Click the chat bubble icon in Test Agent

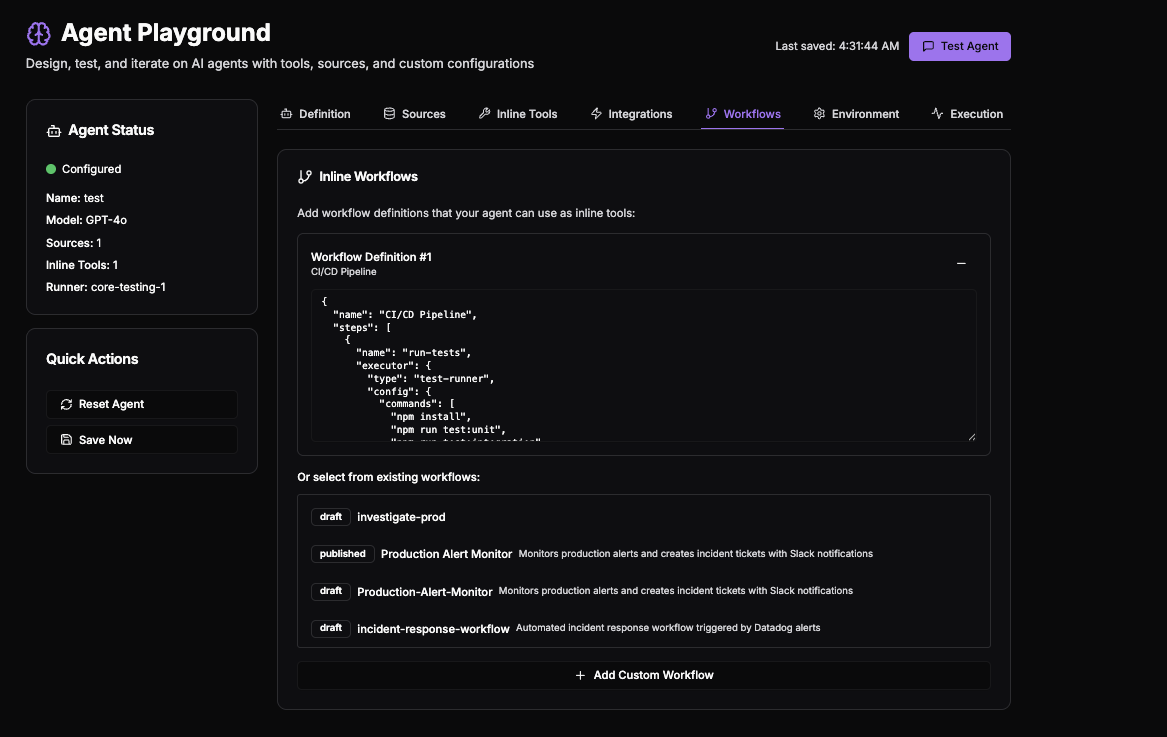coord(928,46)
